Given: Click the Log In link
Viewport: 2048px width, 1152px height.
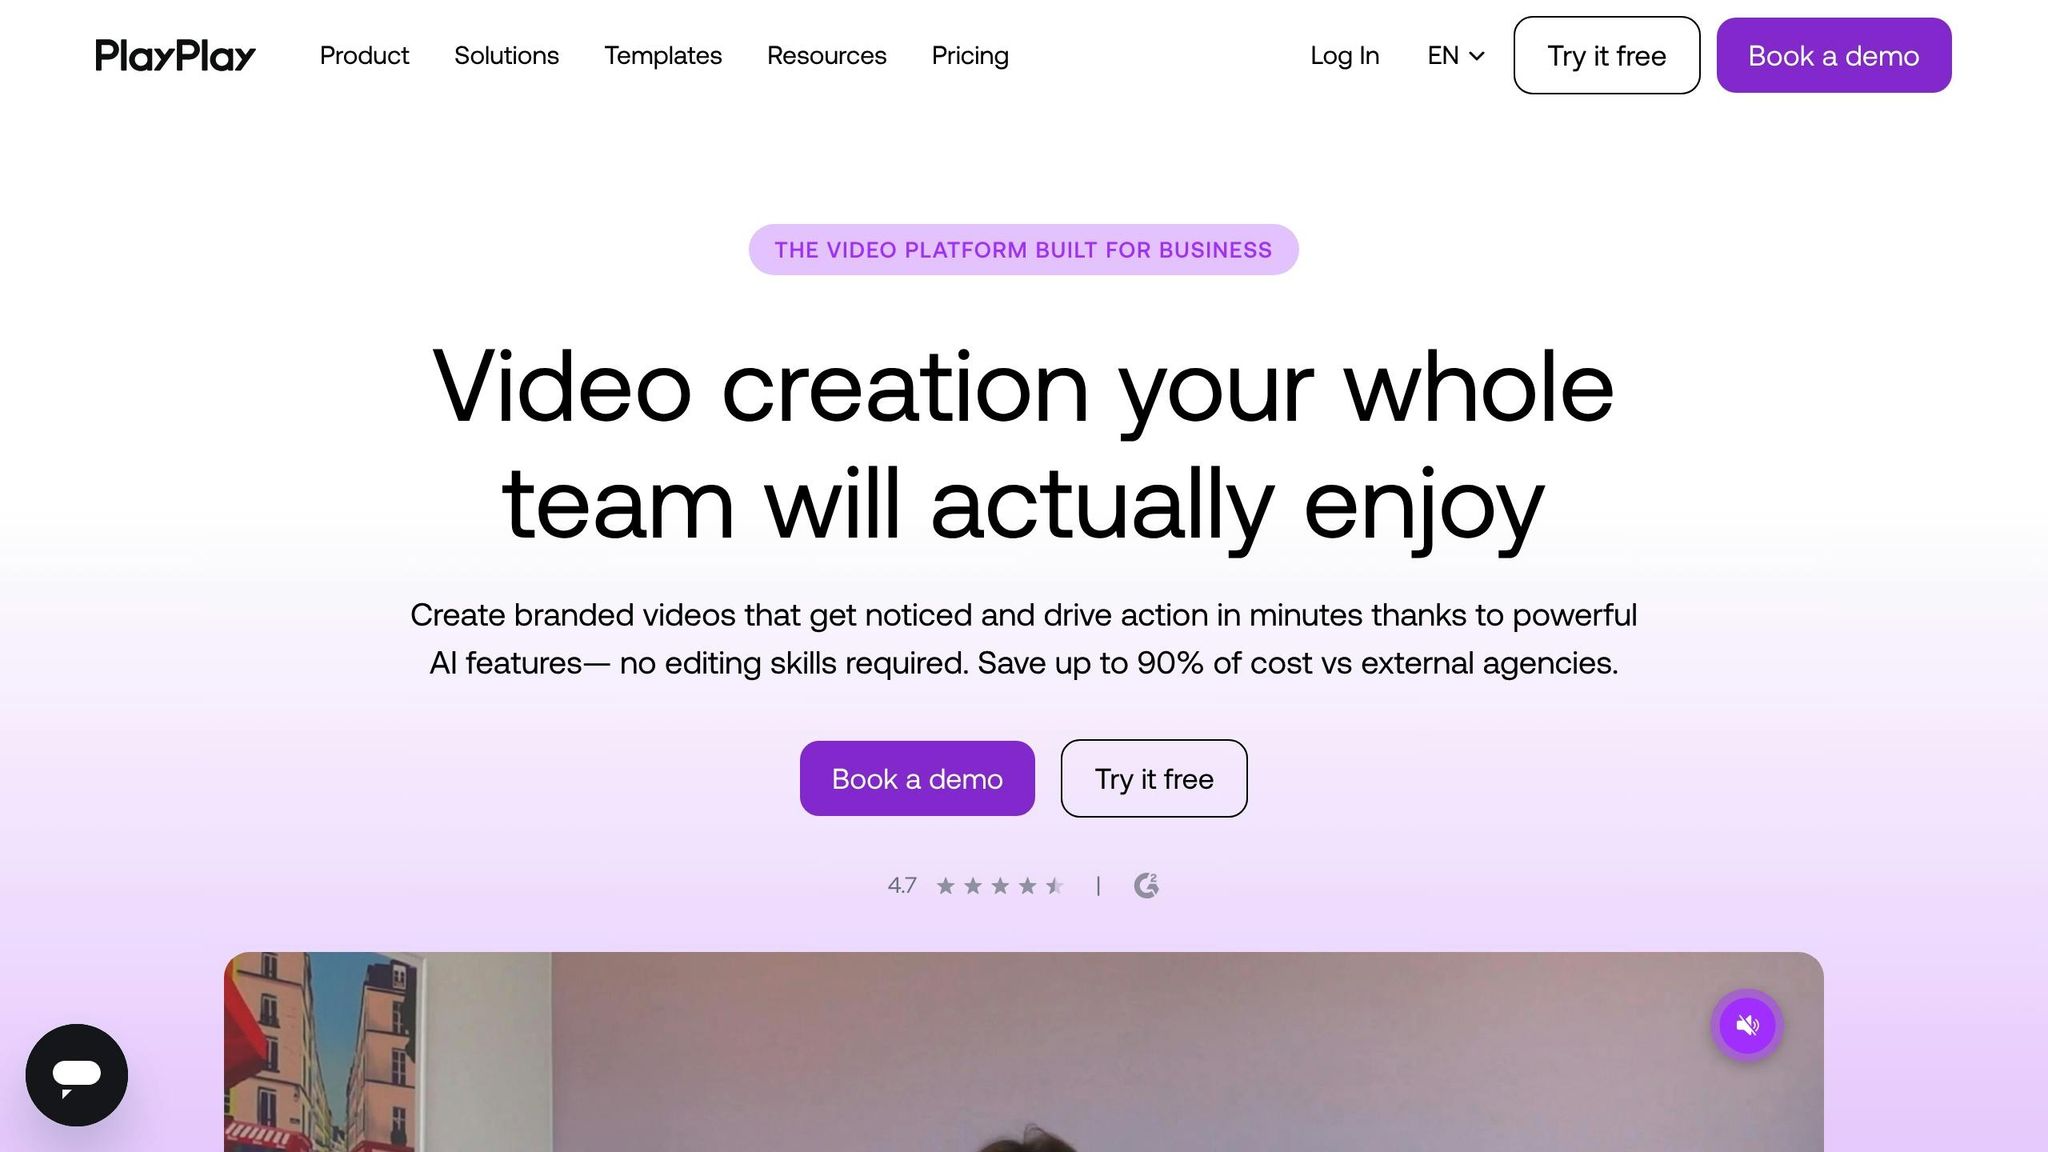Looking at the screenshot, I should (x=1345, y=56).
